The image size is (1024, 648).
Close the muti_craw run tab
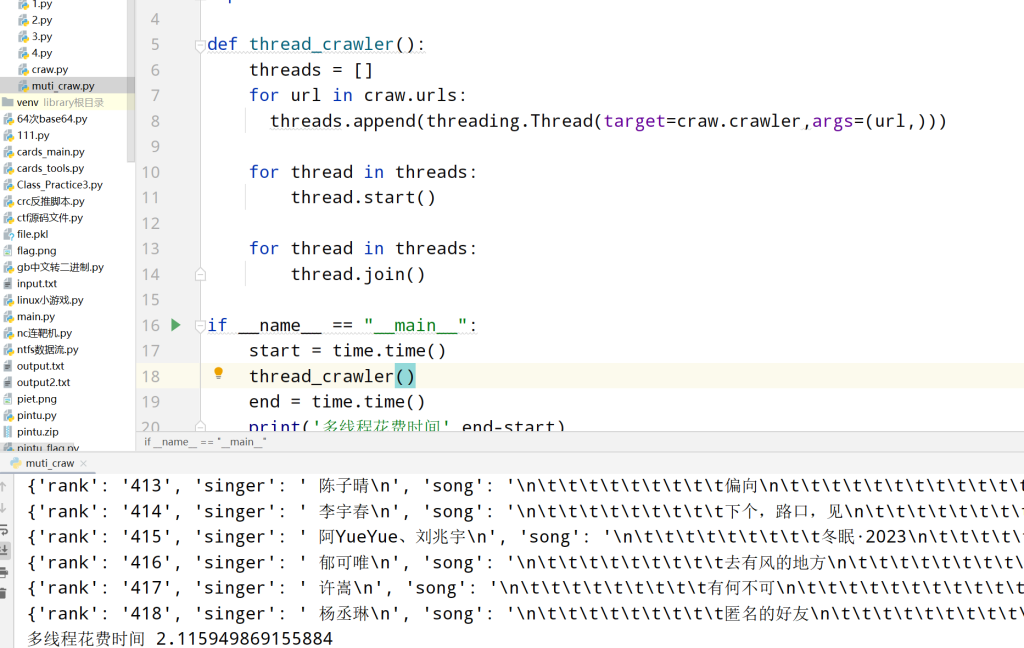(84, 463)
